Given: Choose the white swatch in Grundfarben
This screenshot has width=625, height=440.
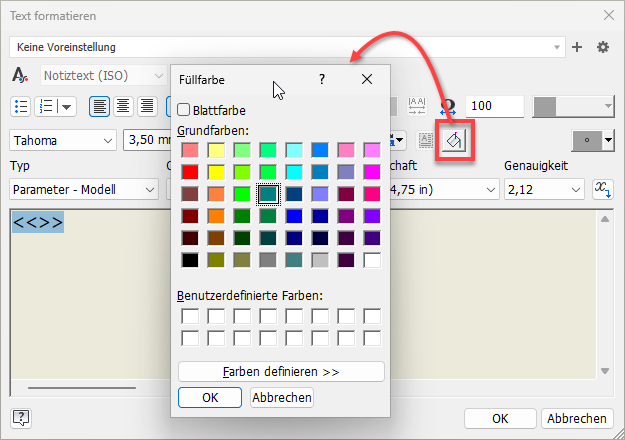Looking at the screenshot, I should click(x=372, y=260).
